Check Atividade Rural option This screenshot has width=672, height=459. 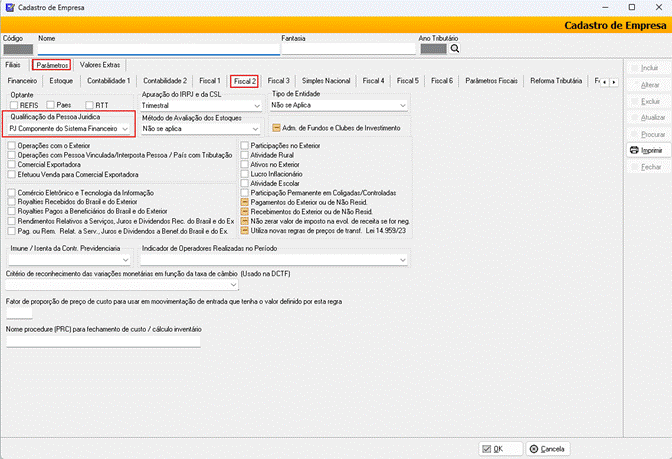(x=244, y=155)
